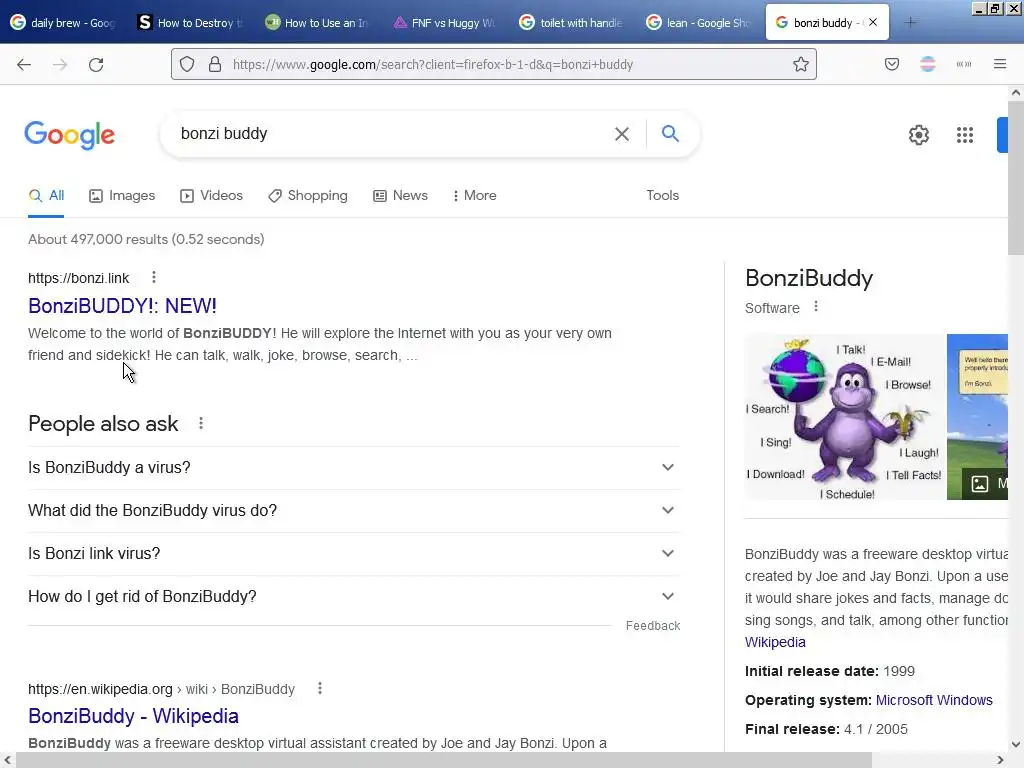This screenshot has height=768, width=1024.
Task: Click the Google logo
Action: point(70,135)
